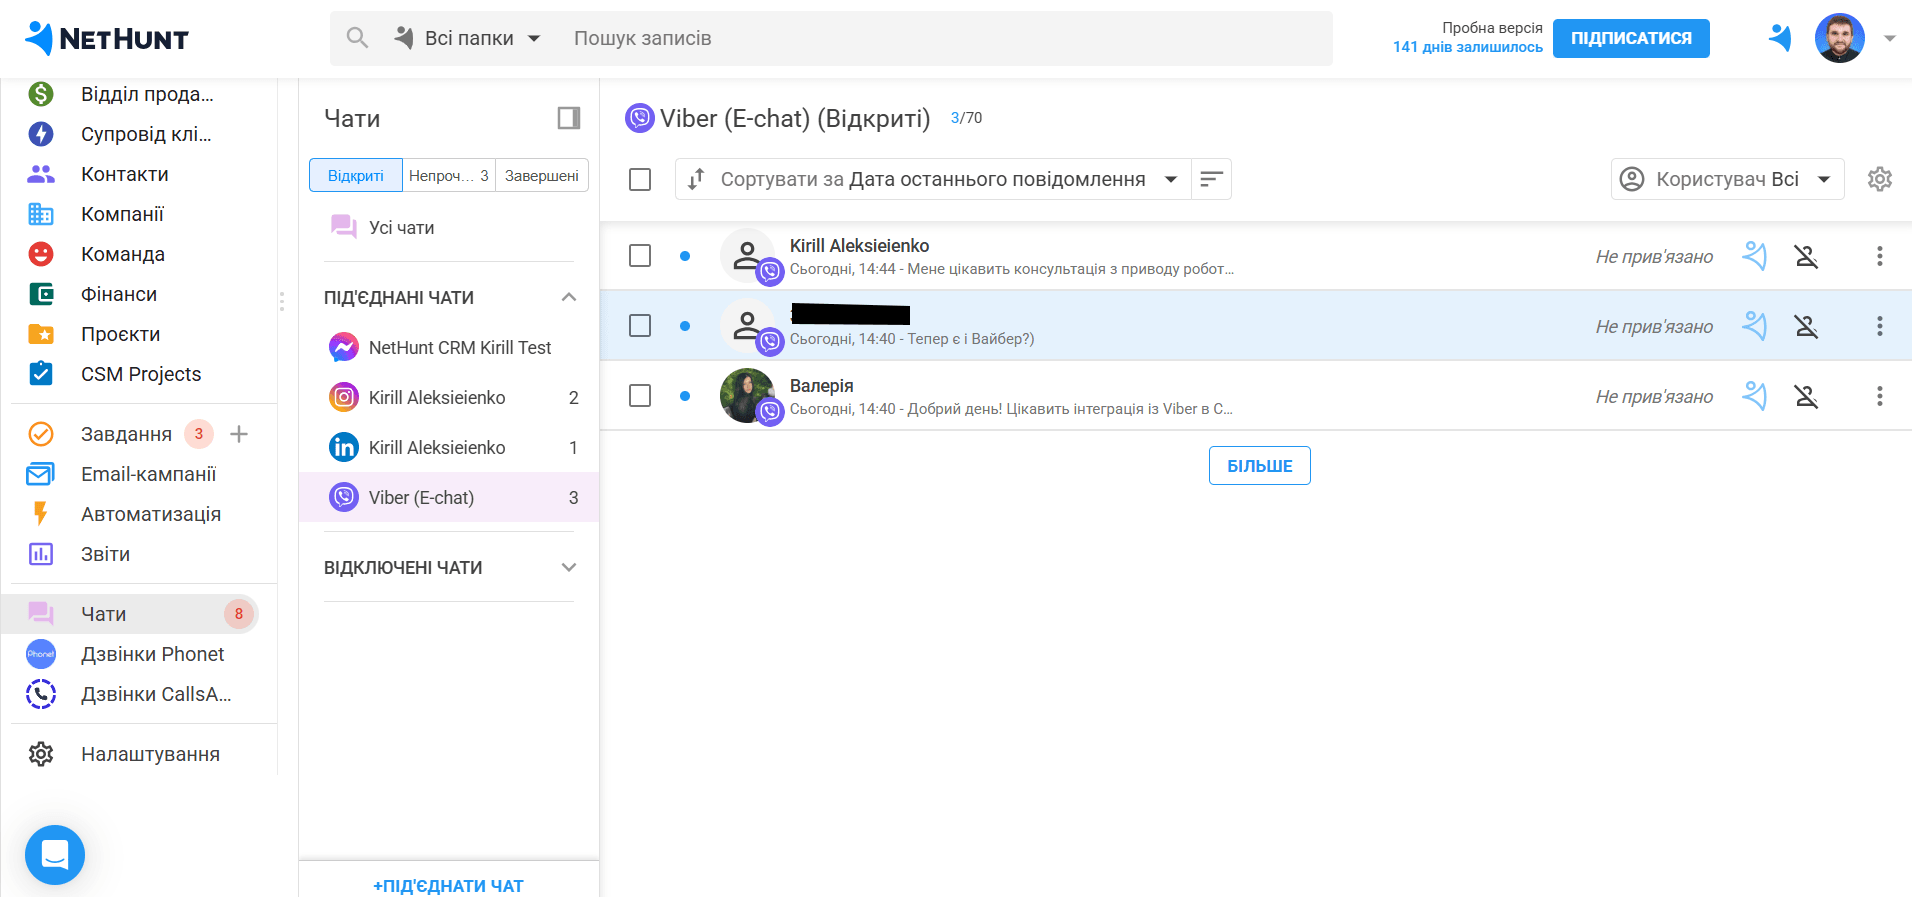Open the Всі папки folder dropdown
Viewport: 1912px width, 897px height.
(467, 38)
